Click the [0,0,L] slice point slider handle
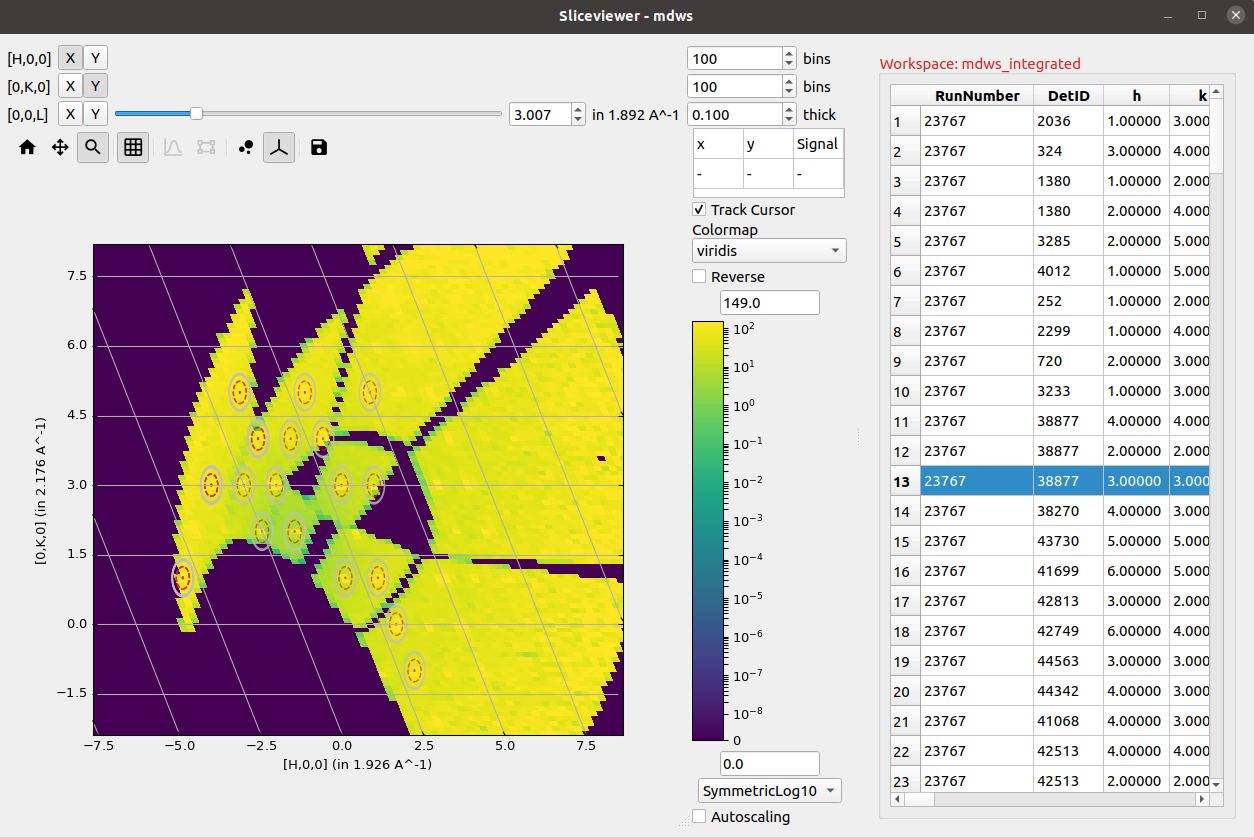Image resolution: width=1254 pixels, height=837 pixels. click(x=196, y=114)
